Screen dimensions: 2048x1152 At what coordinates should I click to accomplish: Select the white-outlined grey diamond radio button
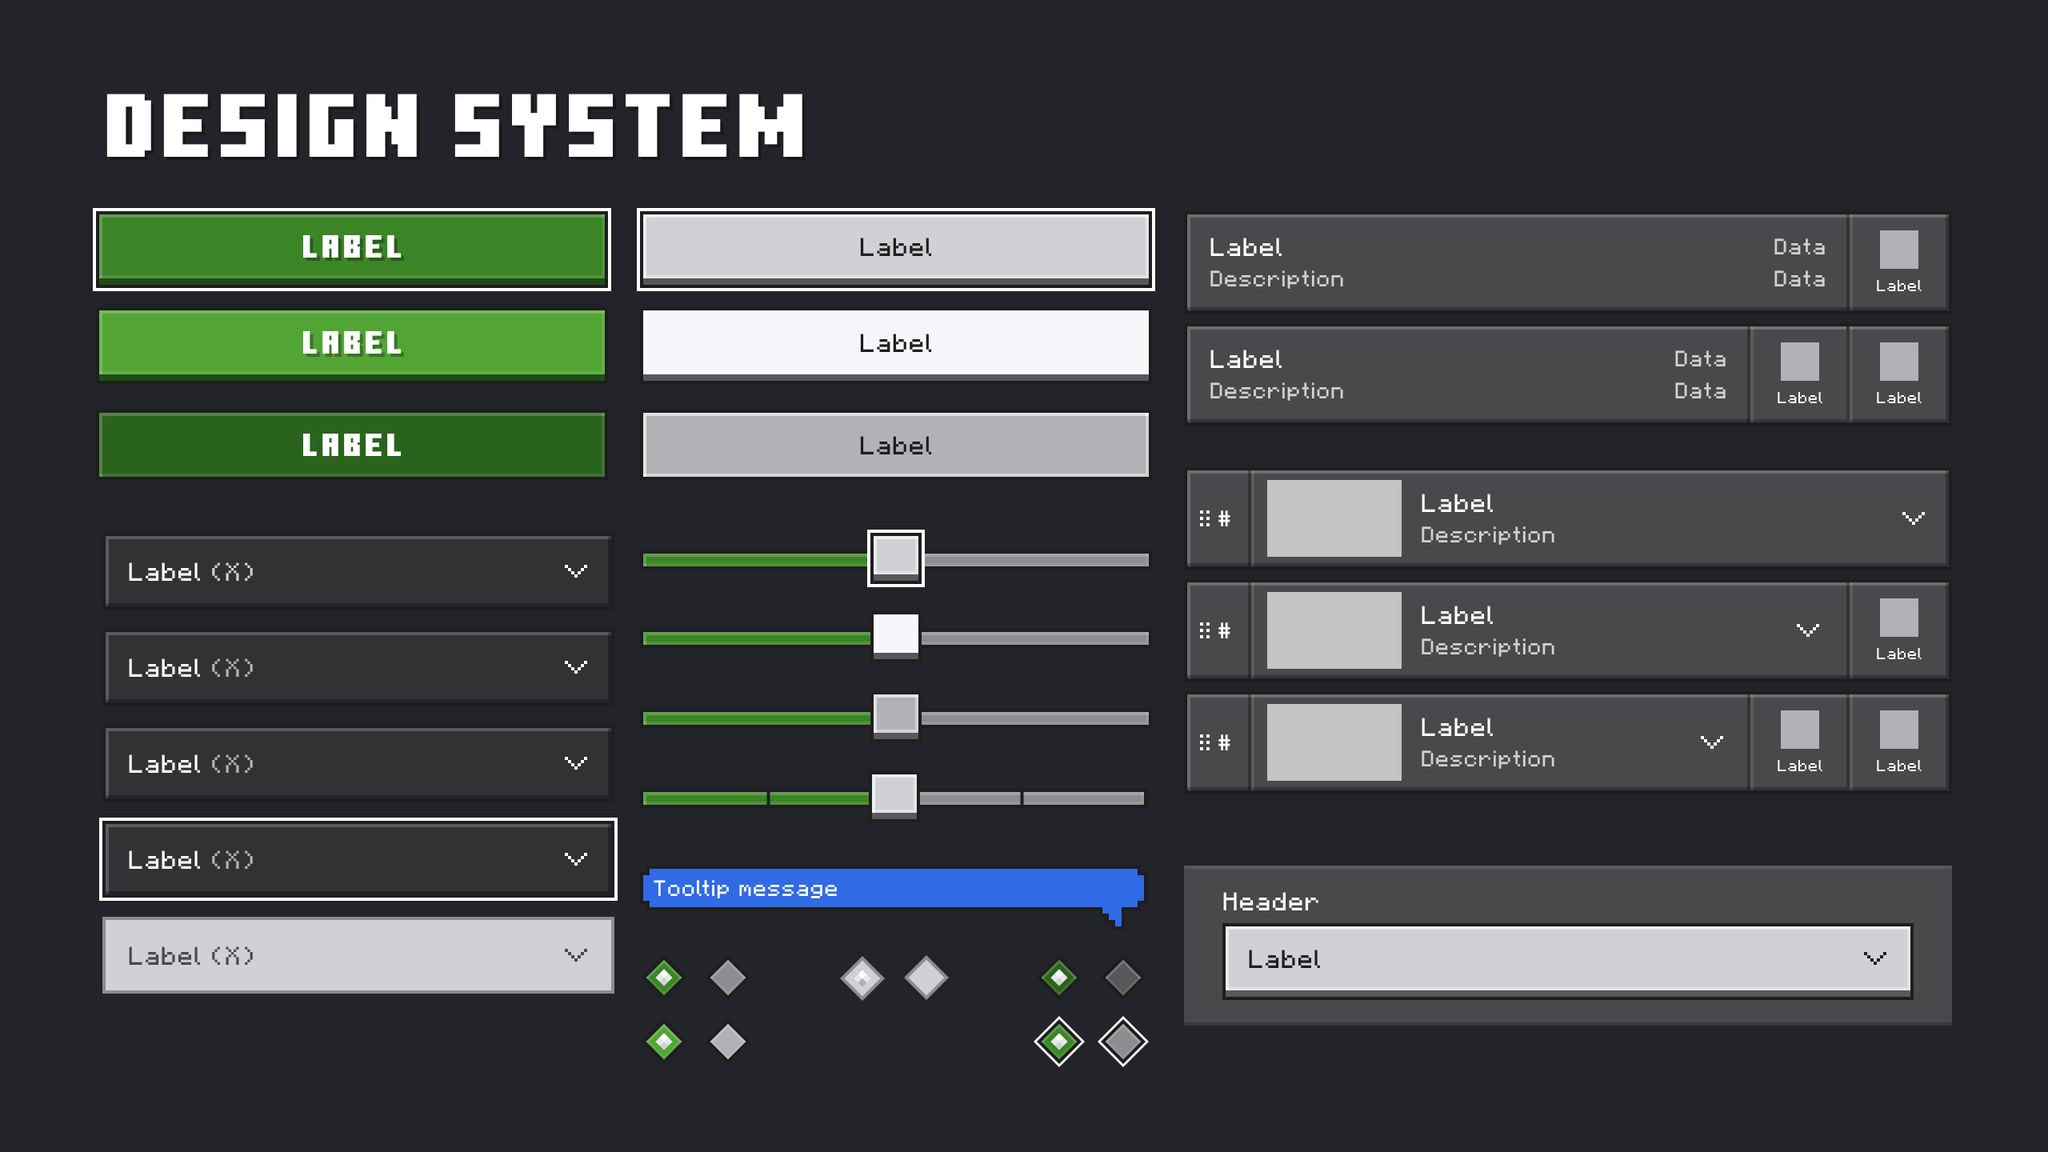pos(1123,1042)
